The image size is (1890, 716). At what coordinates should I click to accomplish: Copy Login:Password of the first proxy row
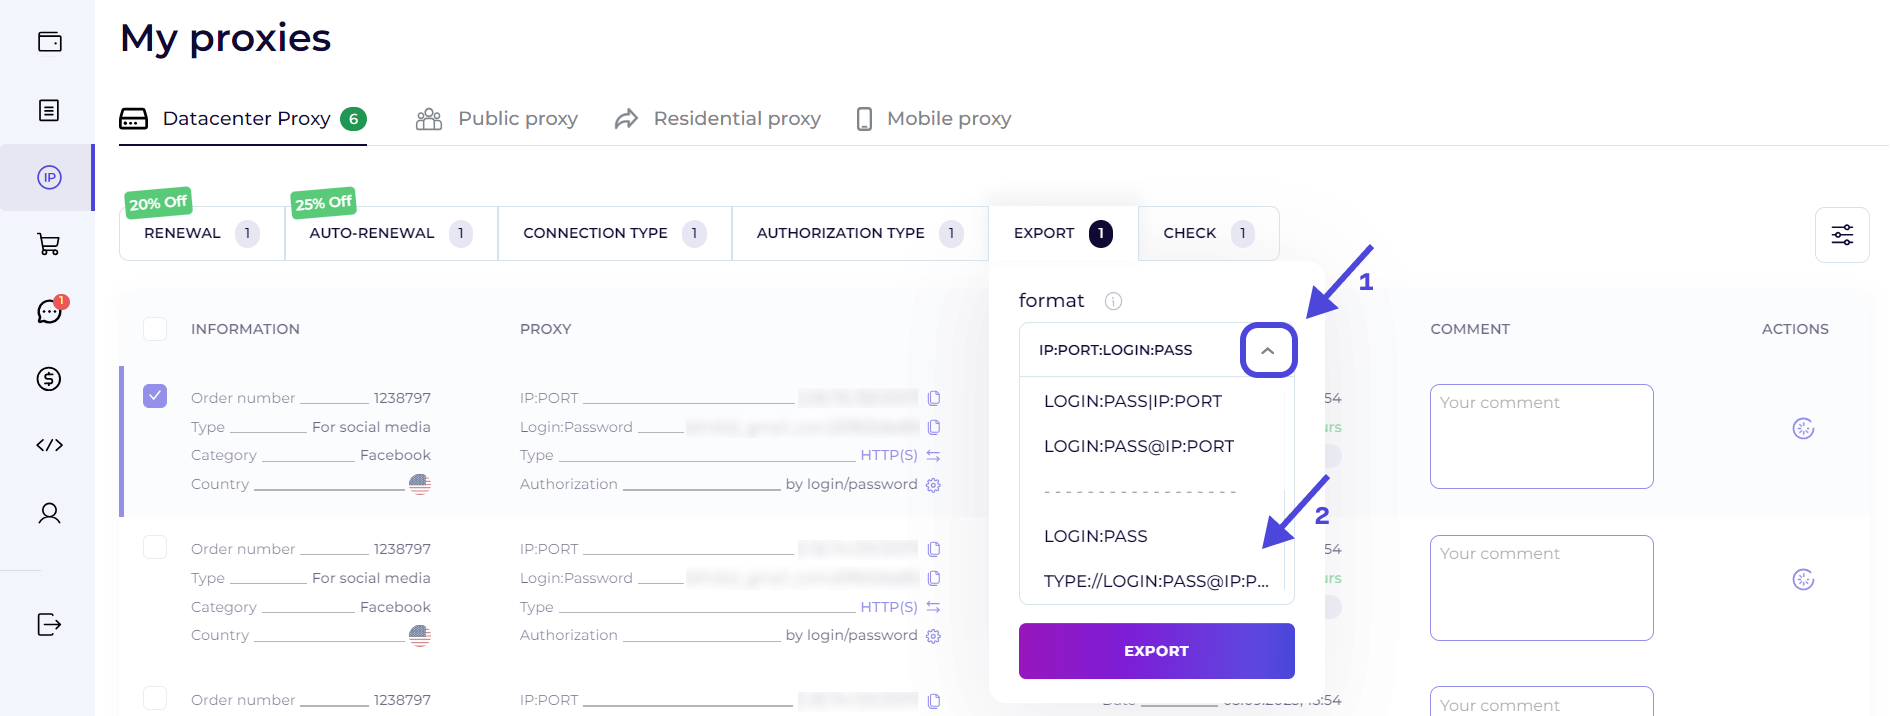pos(934,427)
